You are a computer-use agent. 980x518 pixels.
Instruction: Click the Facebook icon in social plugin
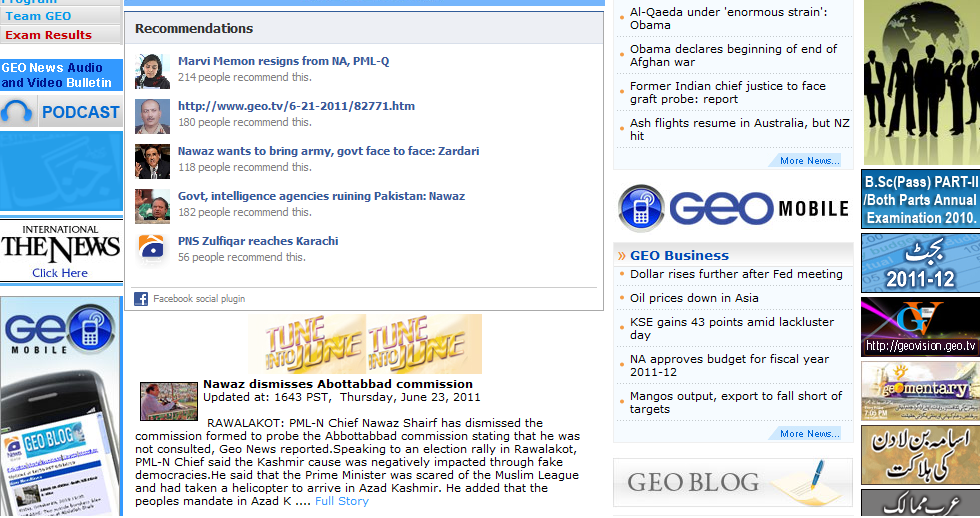coord(141,299)
